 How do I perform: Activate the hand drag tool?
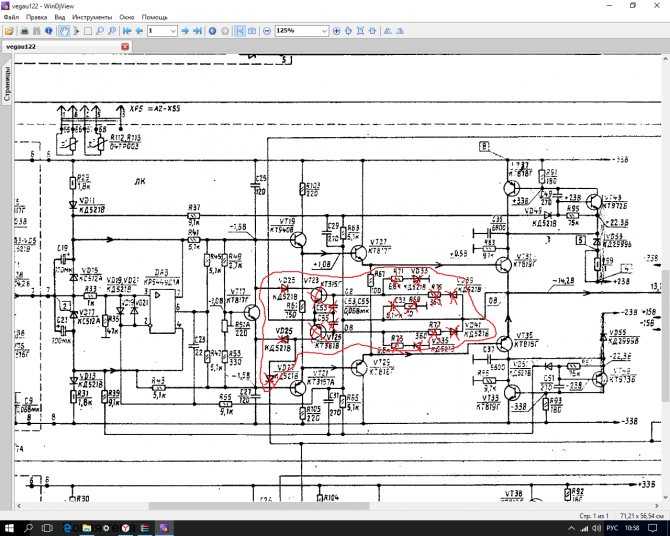tap(64, 31)
